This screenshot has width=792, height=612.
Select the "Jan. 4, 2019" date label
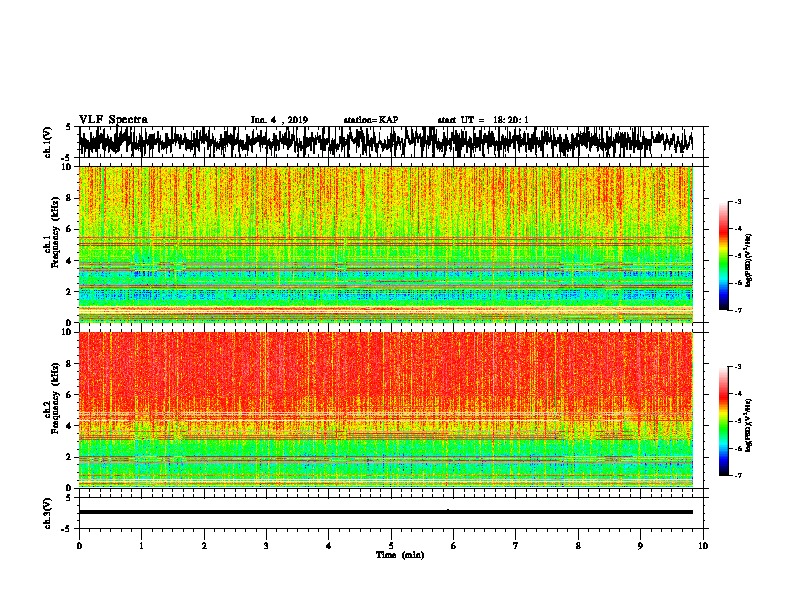[x=279, y=120]
